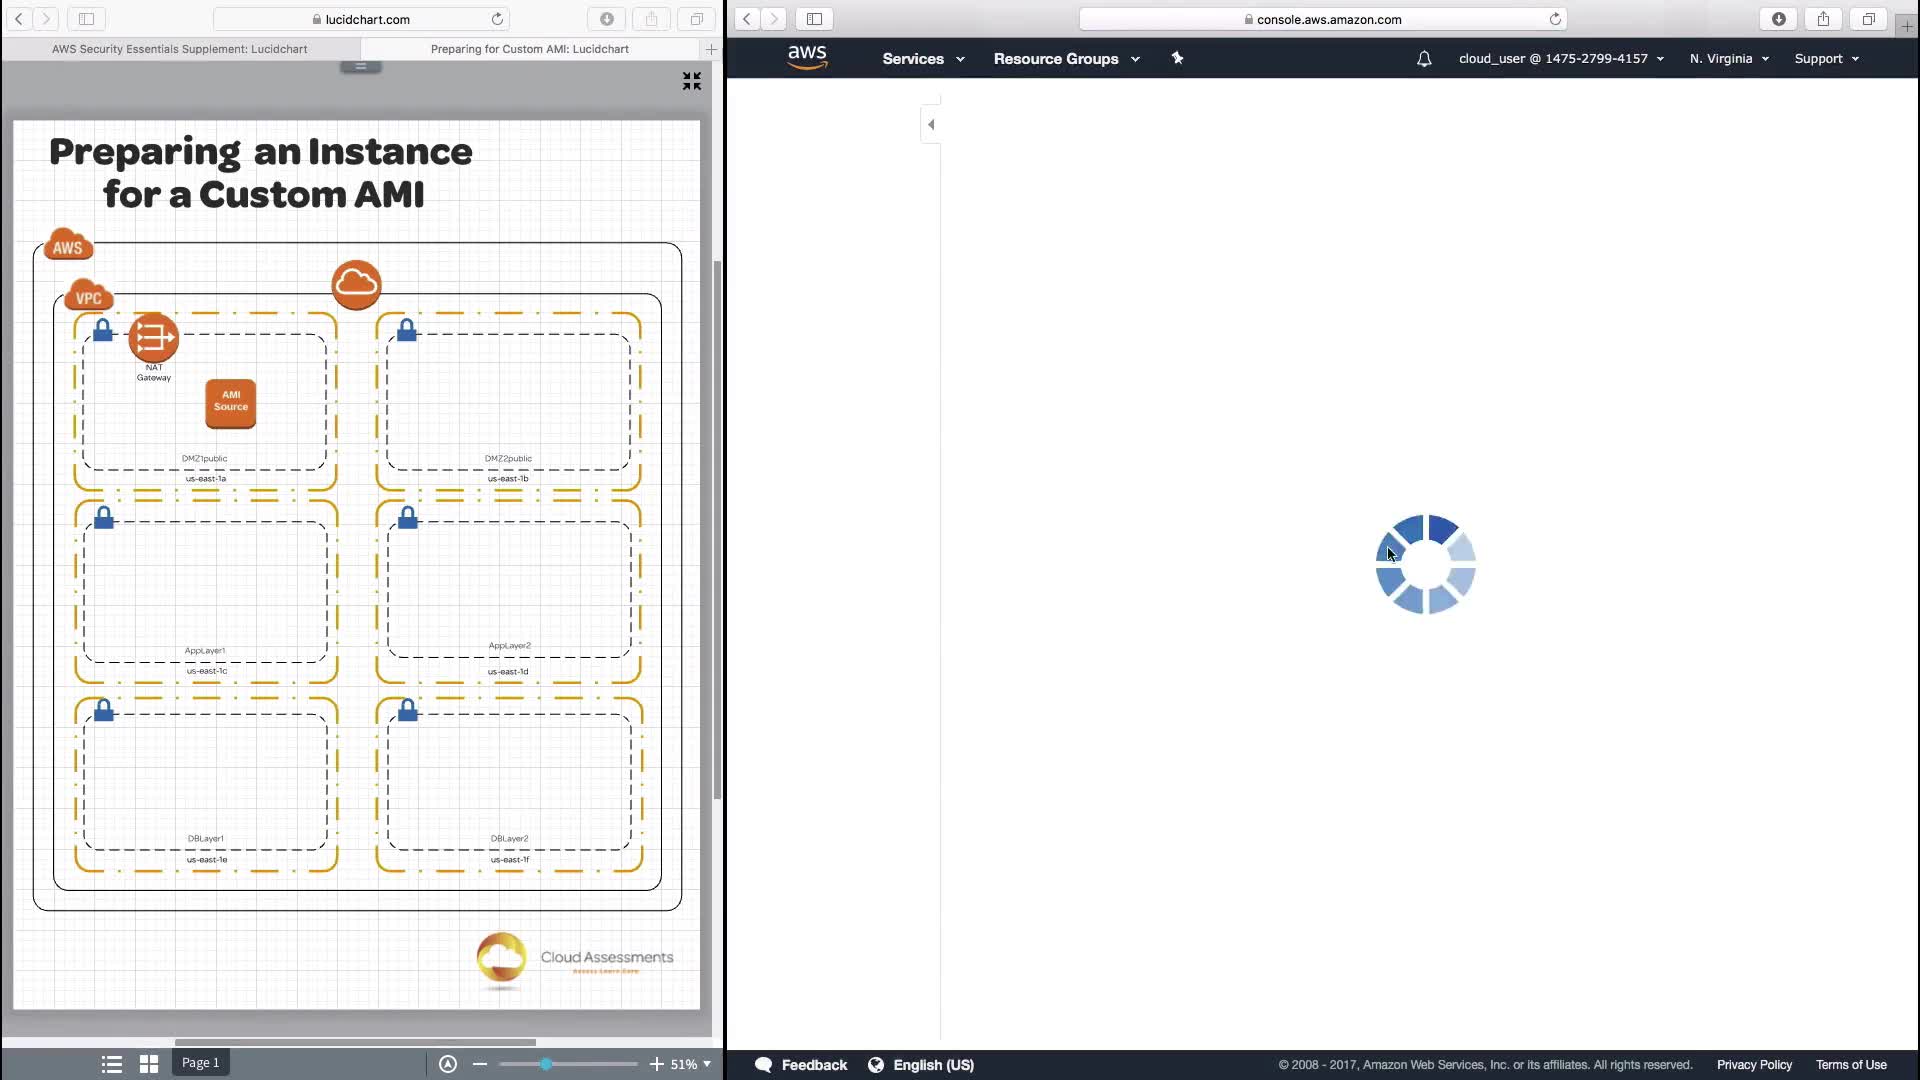1920x1080 pixels.
Task: Select the Page 1 tab
Action: tap(200, 1062)
